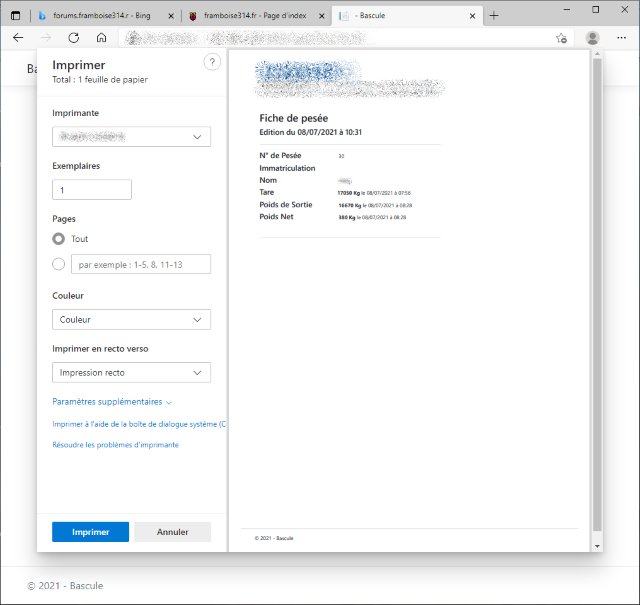Click the Imprimer button
640x605 pixels.
[x=90, y=532]
